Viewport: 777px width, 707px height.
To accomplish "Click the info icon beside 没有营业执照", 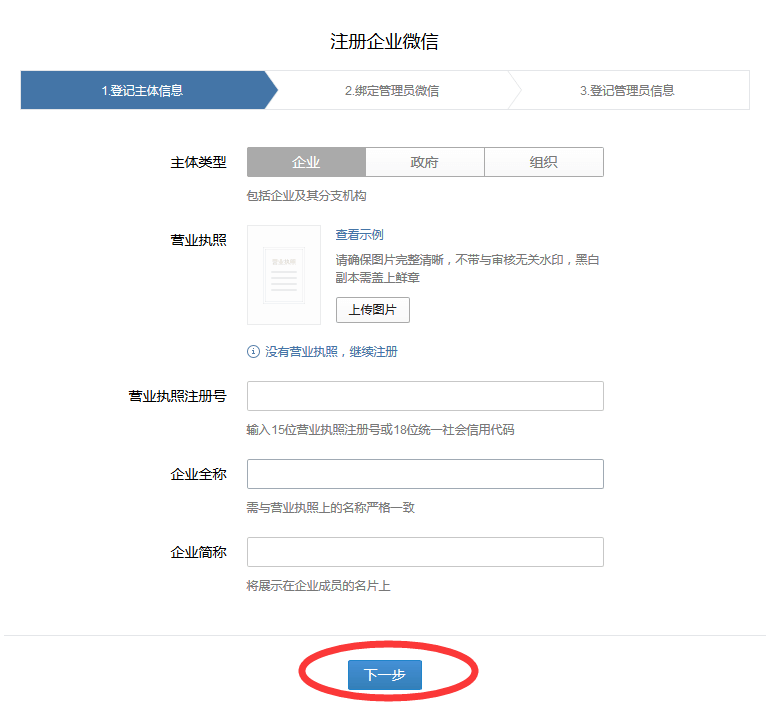I will [x=253, y=352].
